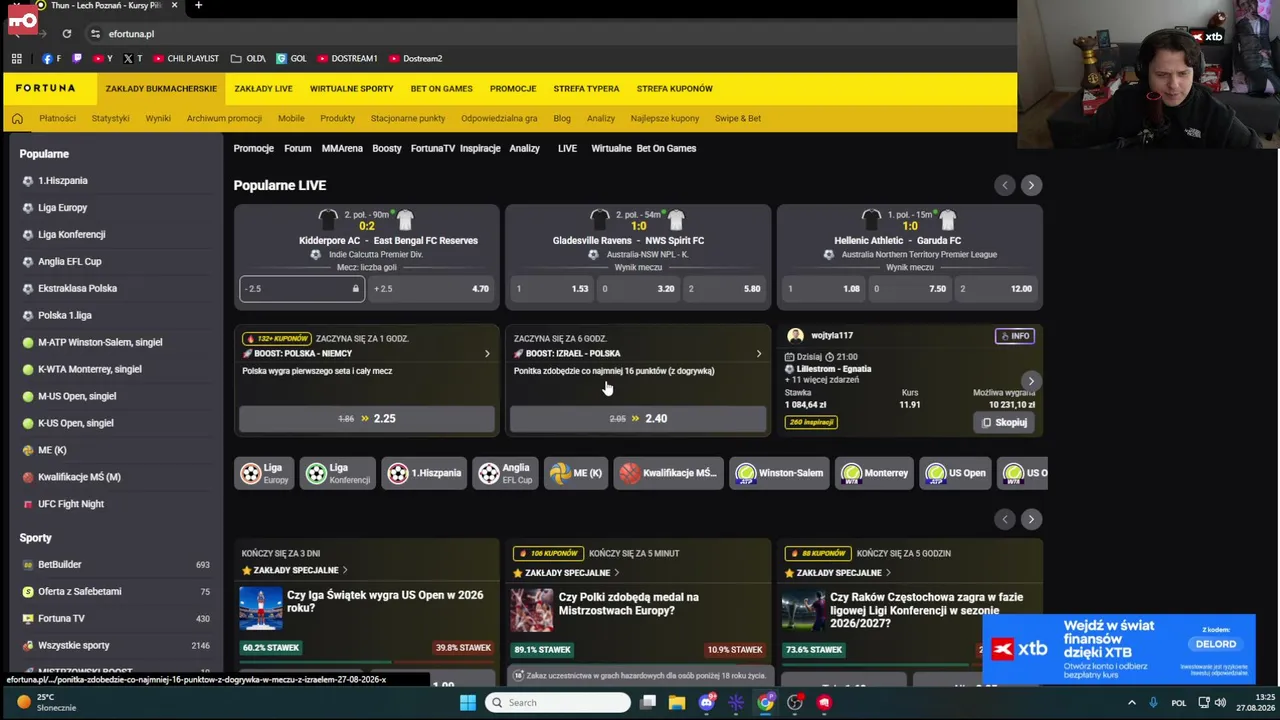Open the OLD bookmarks folder
The height and width of the screenshot is (720, 1280).
[248, 59]
